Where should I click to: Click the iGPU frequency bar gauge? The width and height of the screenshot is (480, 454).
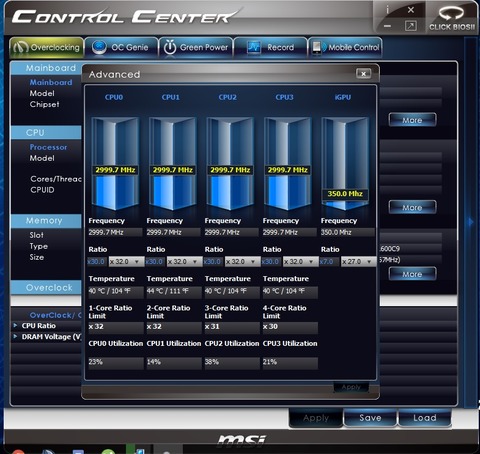tap(345, 163)
